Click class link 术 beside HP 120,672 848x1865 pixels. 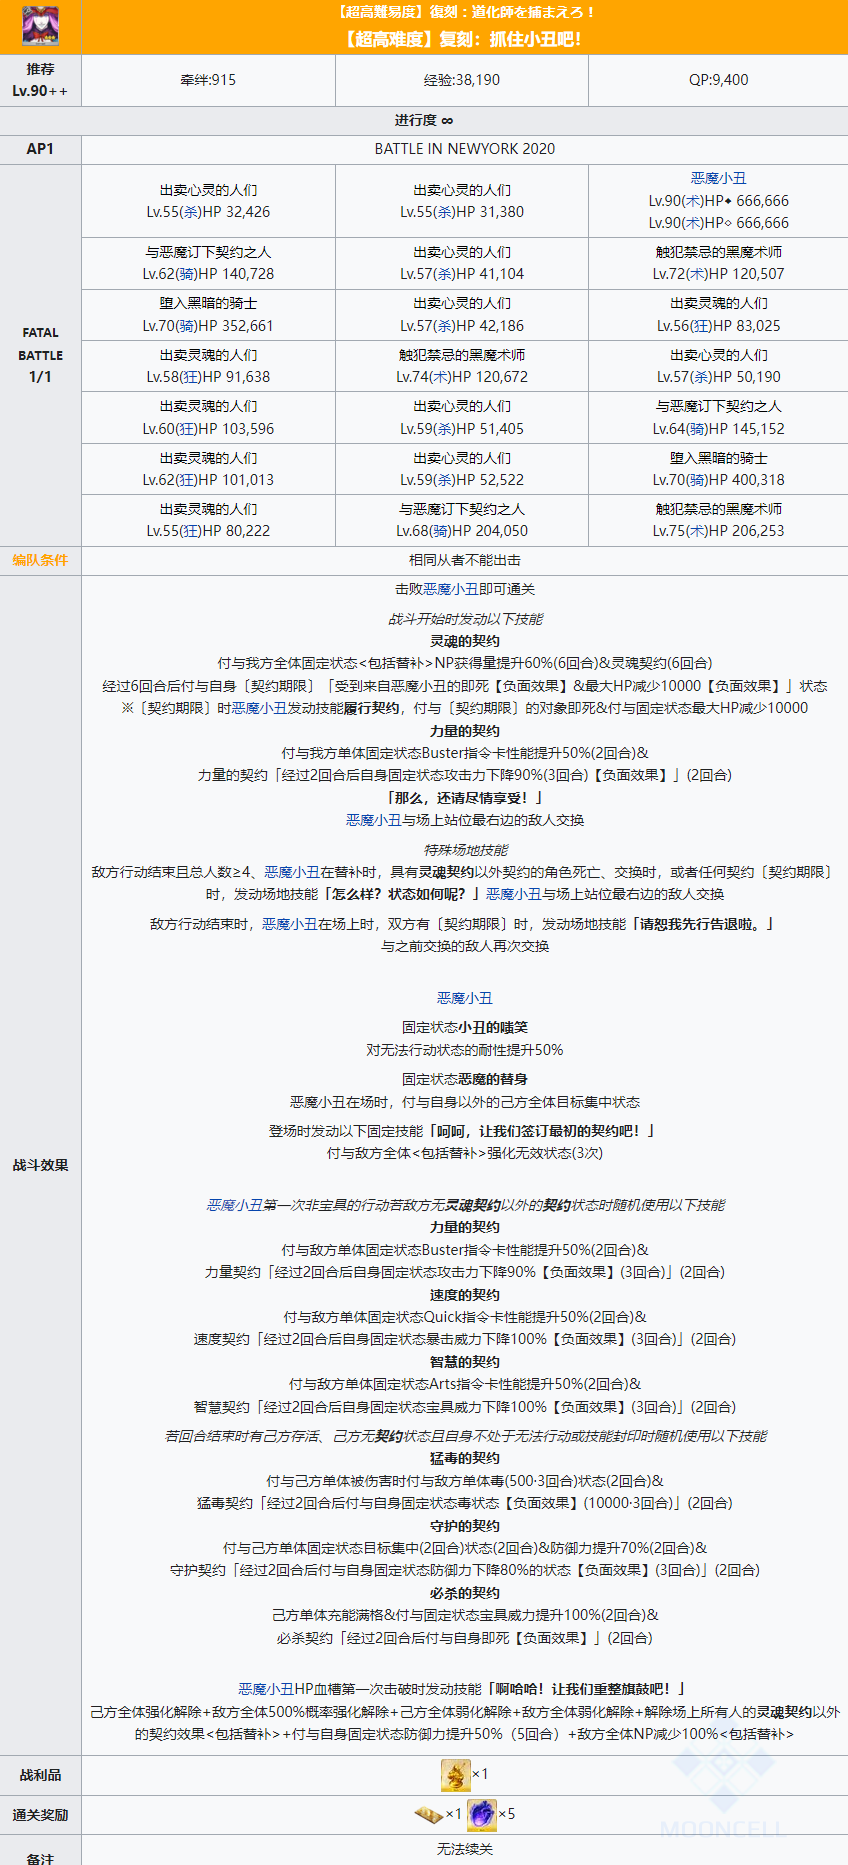tap(441, 377)
